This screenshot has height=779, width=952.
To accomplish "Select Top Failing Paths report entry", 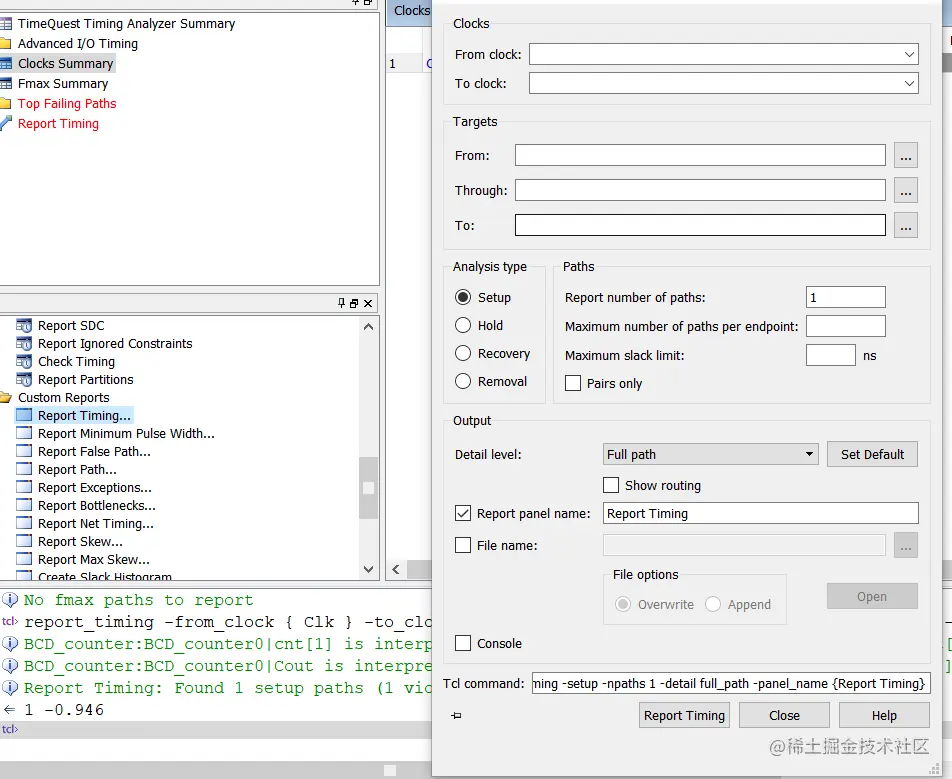I will [x=67, y=104].
